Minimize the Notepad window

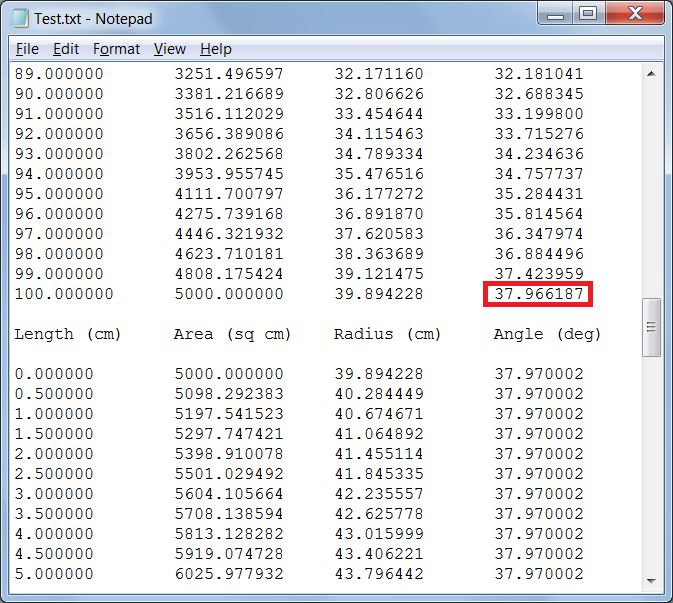point(555,15)
